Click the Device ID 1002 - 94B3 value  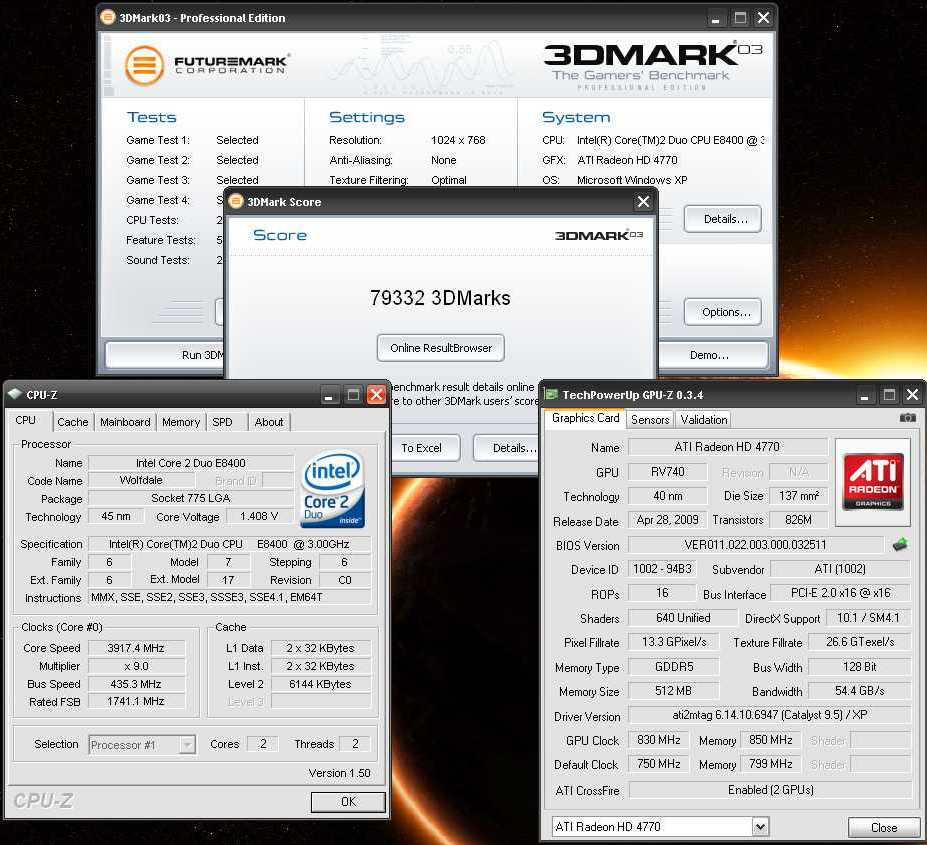click(662, 569)
